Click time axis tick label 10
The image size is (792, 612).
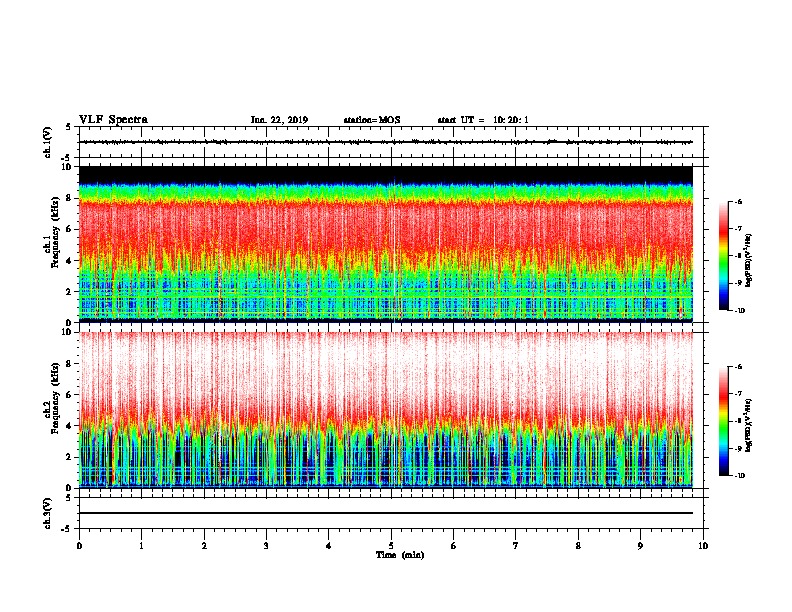[703, 546]
